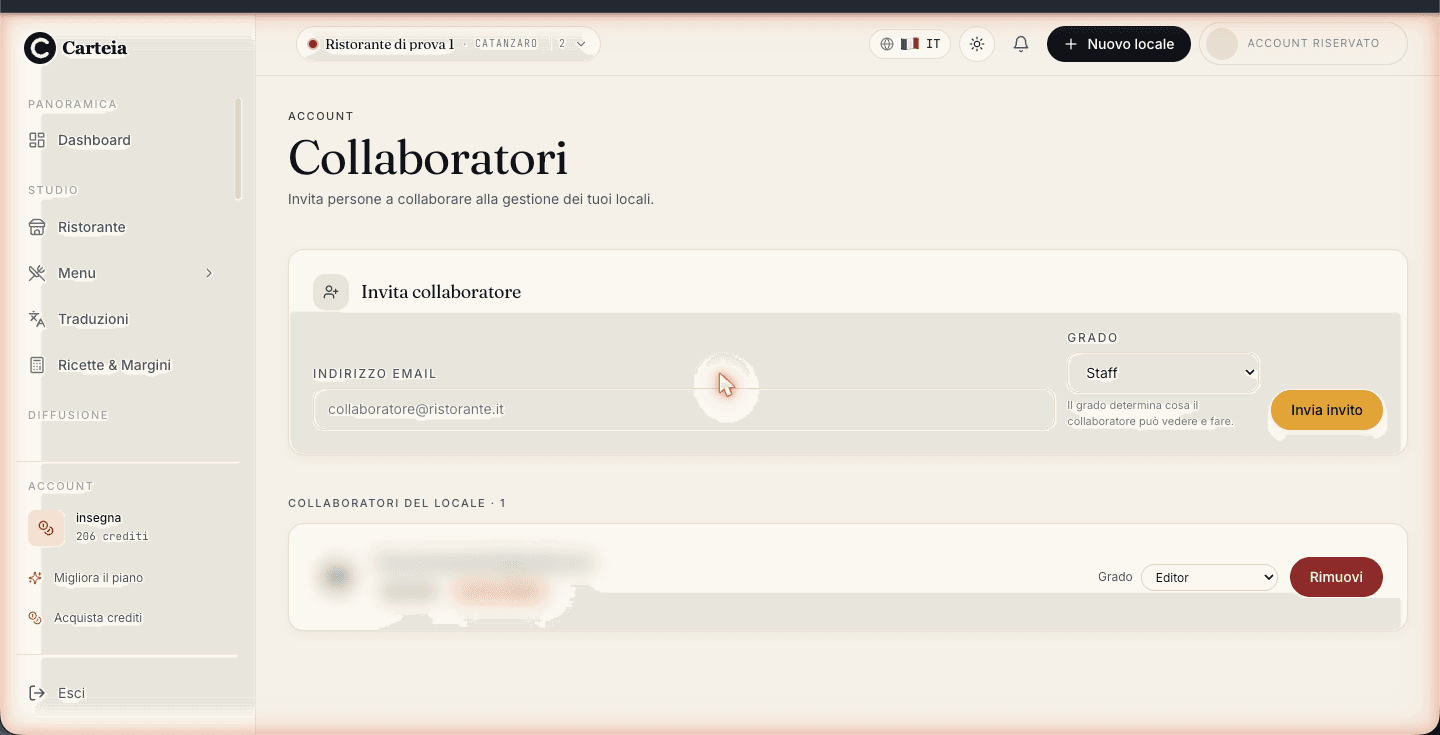Click the sidebar scrollbar

pos(238,148)
